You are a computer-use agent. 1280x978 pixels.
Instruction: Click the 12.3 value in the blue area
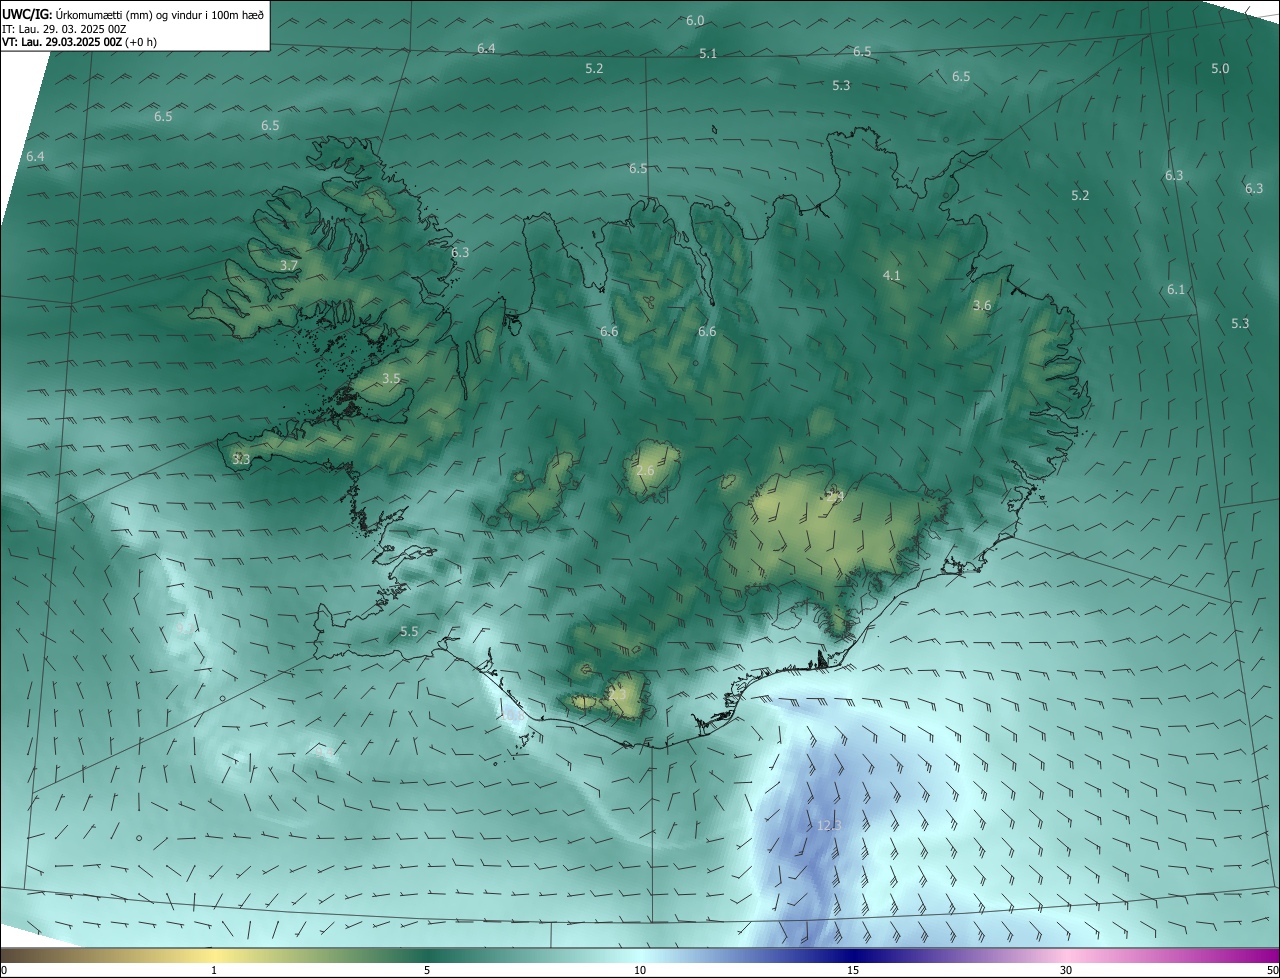(829, 826)
